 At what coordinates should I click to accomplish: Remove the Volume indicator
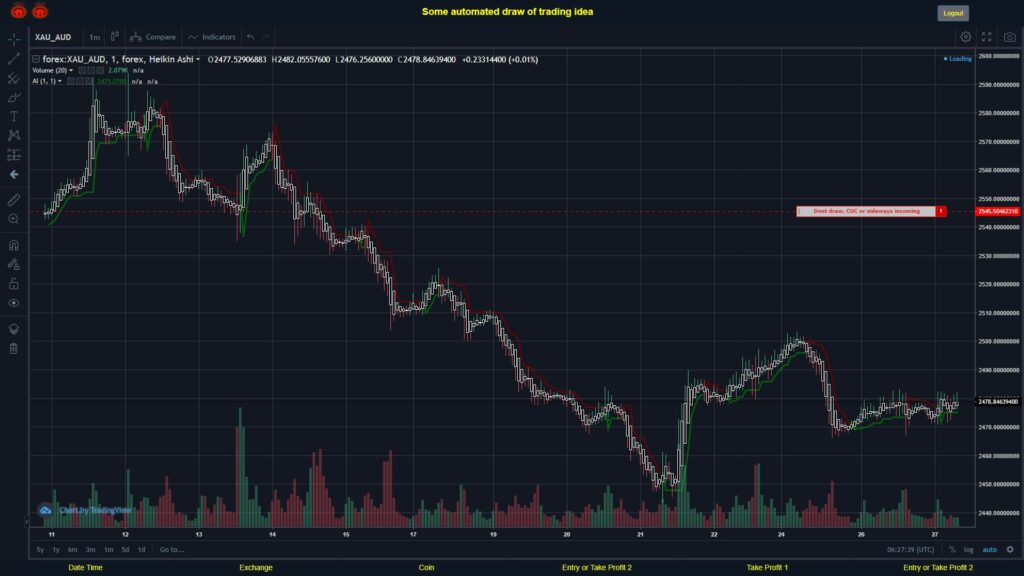[100, 71]
